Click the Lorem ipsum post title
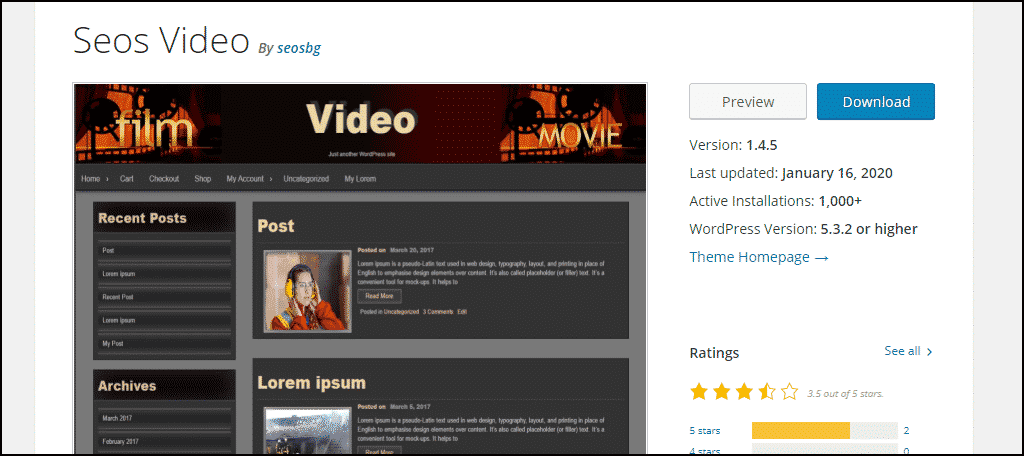1024x456 pixels. coord(312,383)
